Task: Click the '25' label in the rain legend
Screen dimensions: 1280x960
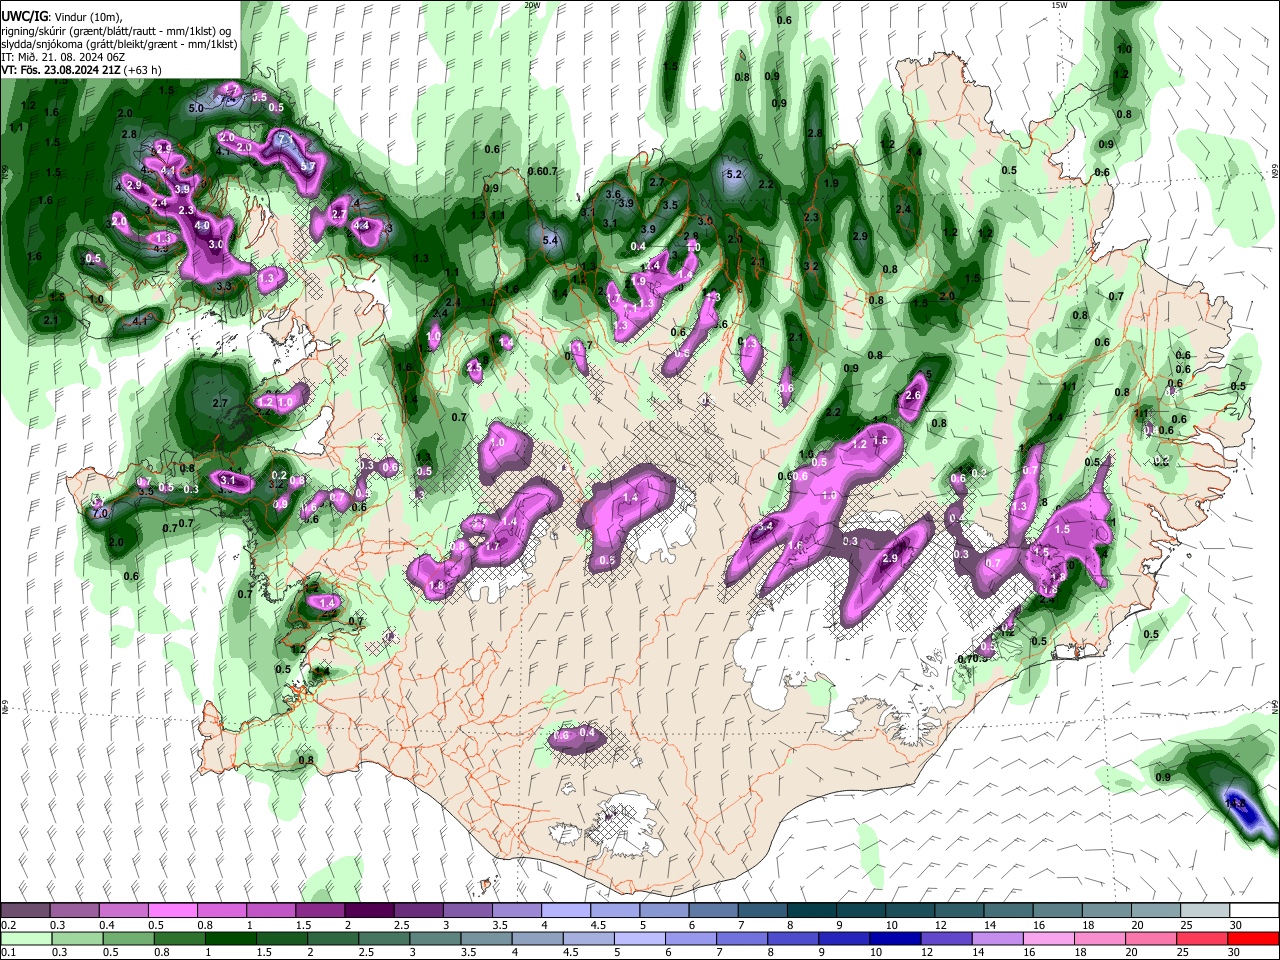Action: coord(1184,953)
